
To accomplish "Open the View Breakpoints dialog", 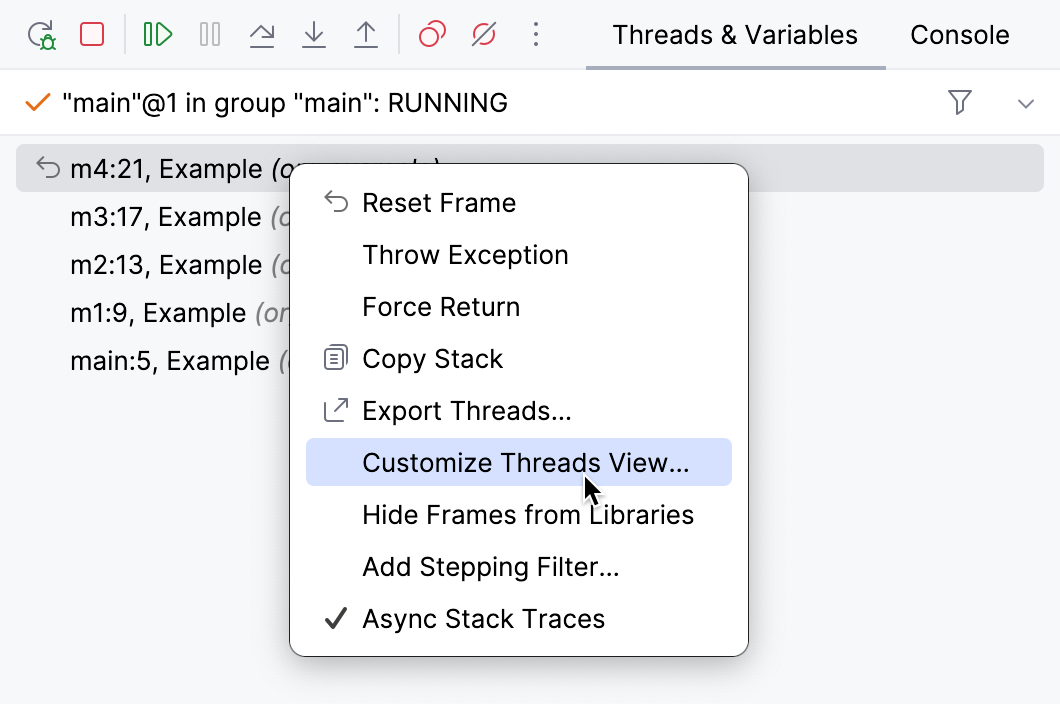I will point(431,34).
